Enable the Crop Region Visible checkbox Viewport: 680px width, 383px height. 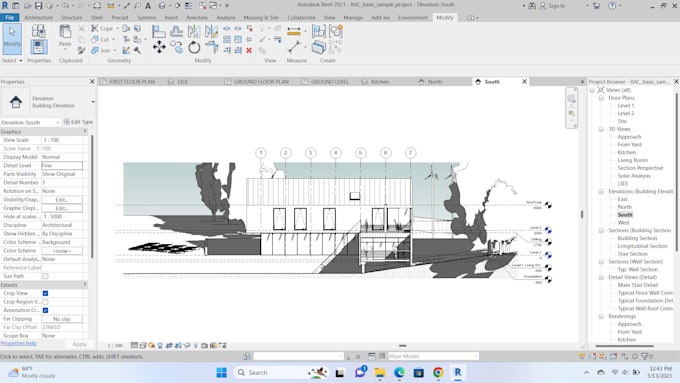45,301
